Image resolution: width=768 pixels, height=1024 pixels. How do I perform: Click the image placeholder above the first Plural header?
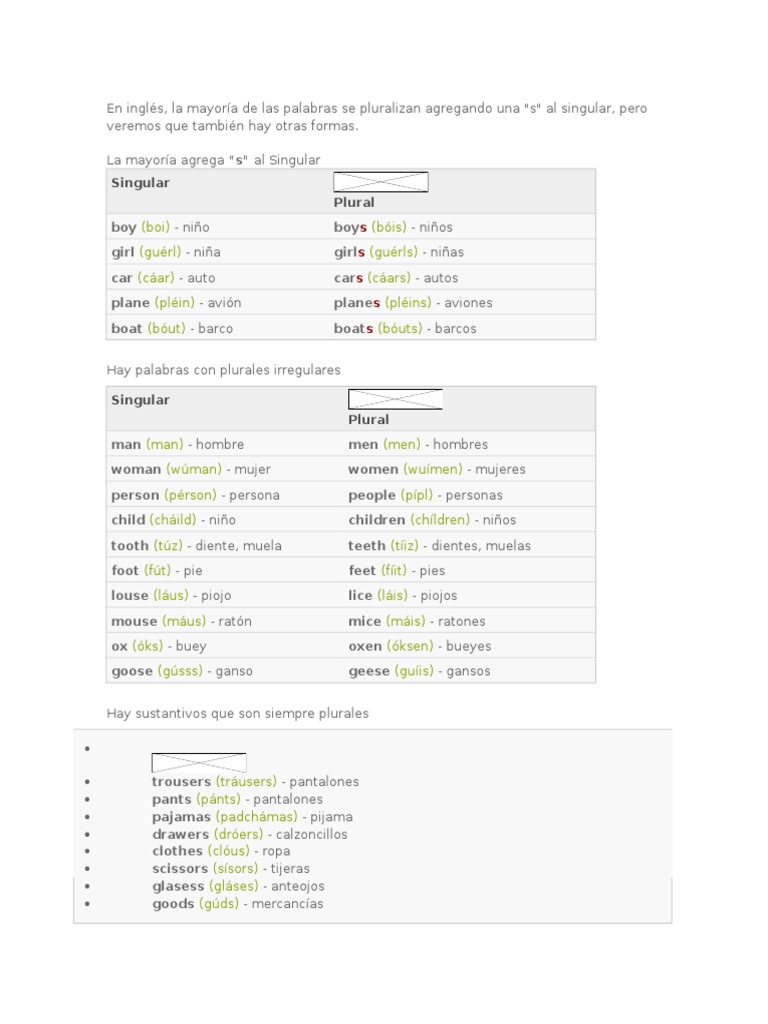(380, 182)
